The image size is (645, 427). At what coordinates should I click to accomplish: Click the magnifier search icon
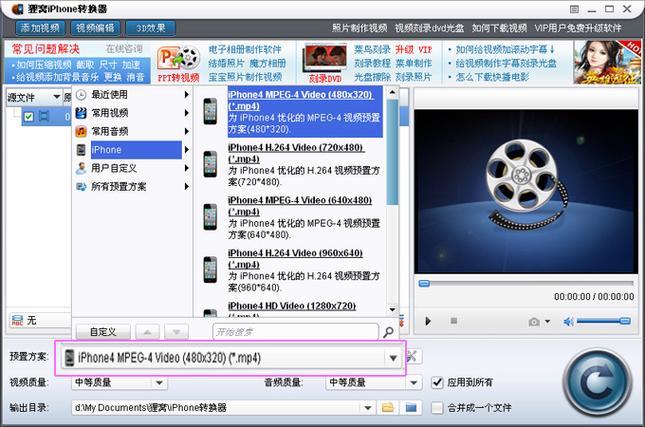pyautogui.click(x=388, y=332)
